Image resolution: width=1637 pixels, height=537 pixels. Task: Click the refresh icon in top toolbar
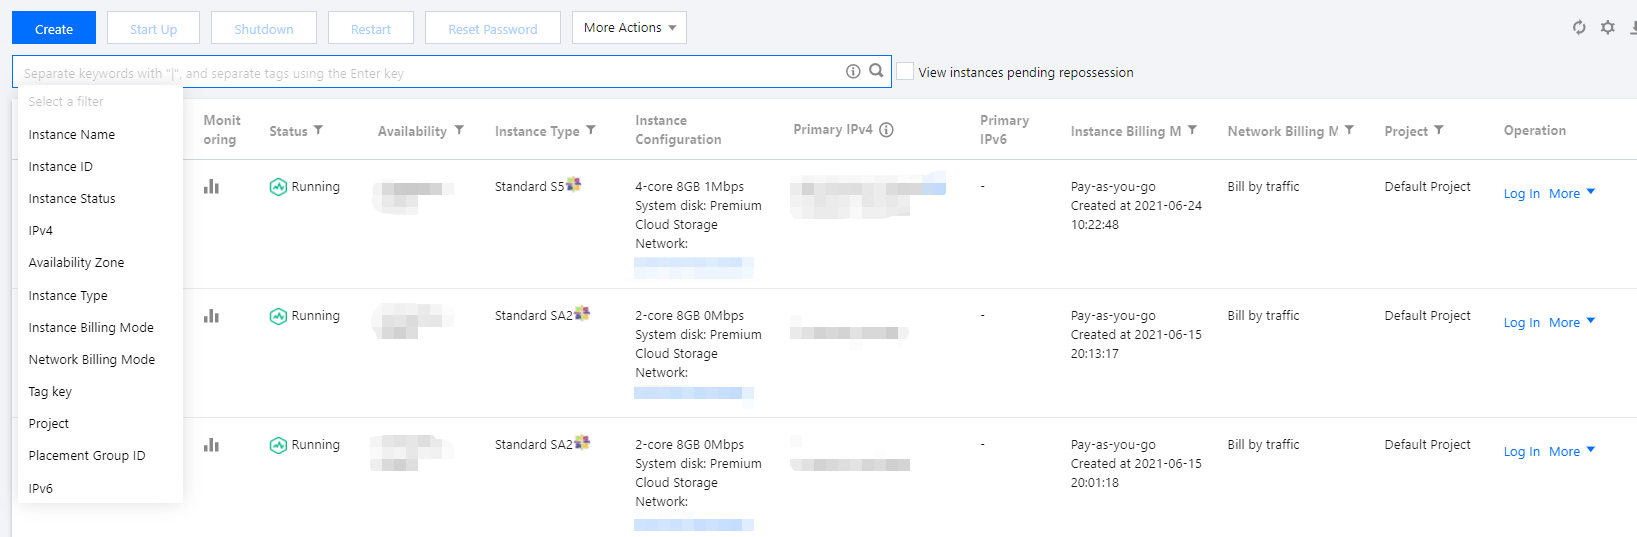coord(1579,28)
